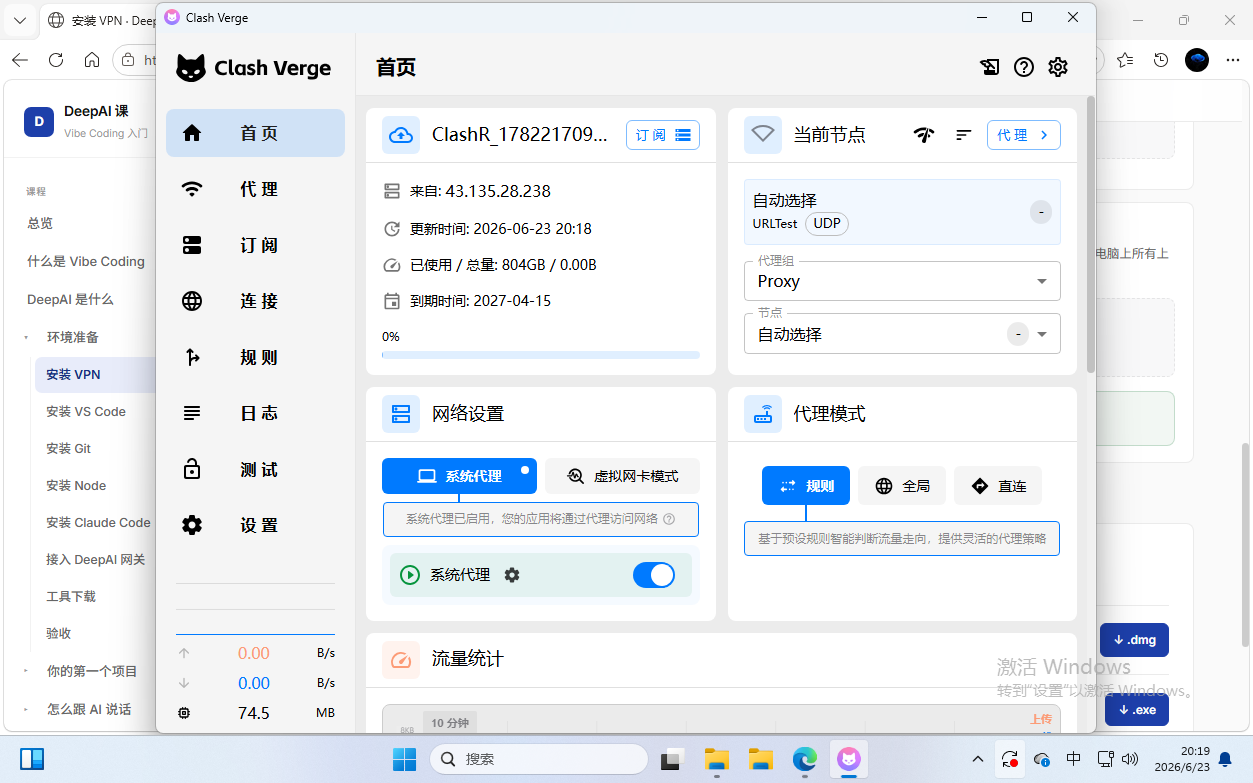Click the download speed arrow in sidebar
This screenshot has width=1253, height=783.
[x=184, y=683]
